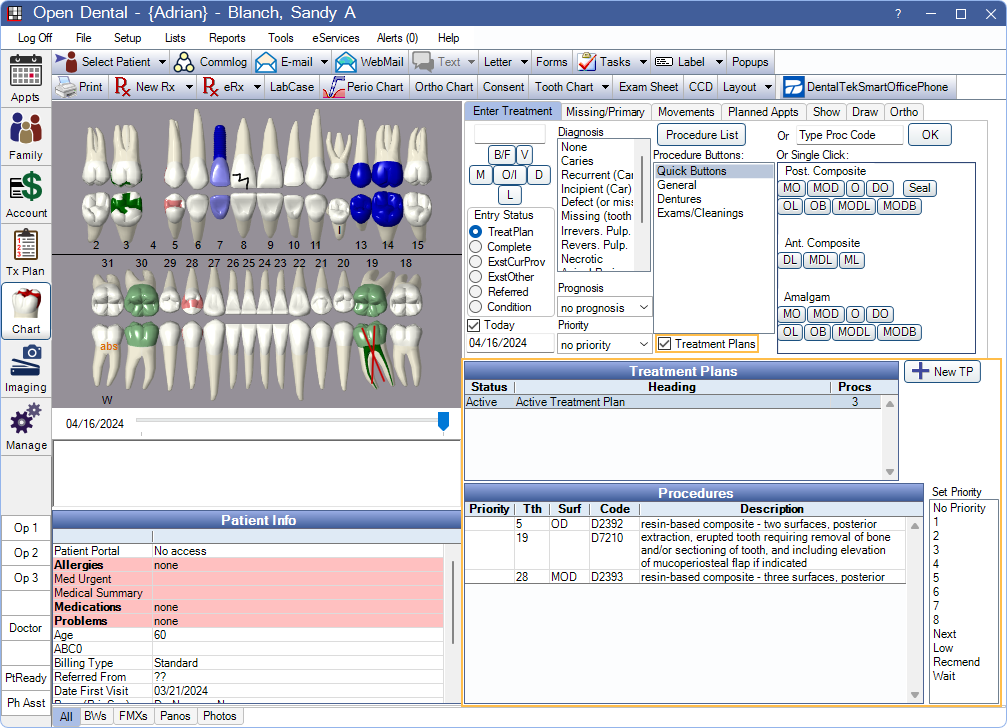
Task: Switch to the Imaging module
Action: pyautogui.click(x=25, y=368)
